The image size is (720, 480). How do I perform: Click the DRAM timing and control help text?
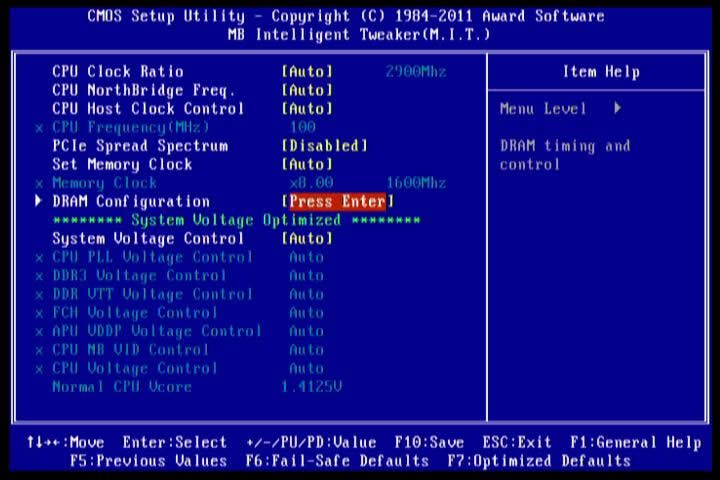click(565, 155)
